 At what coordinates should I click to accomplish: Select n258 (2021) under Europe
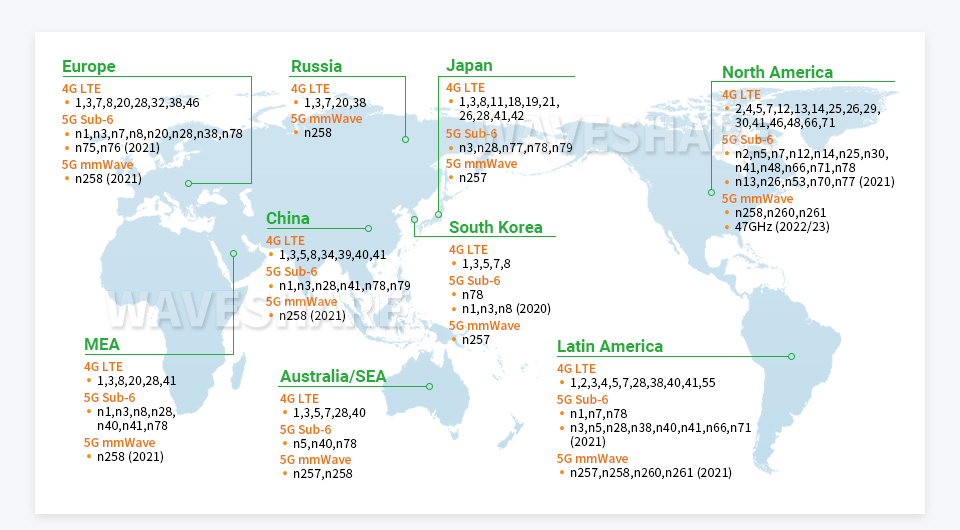click(108, 179)
